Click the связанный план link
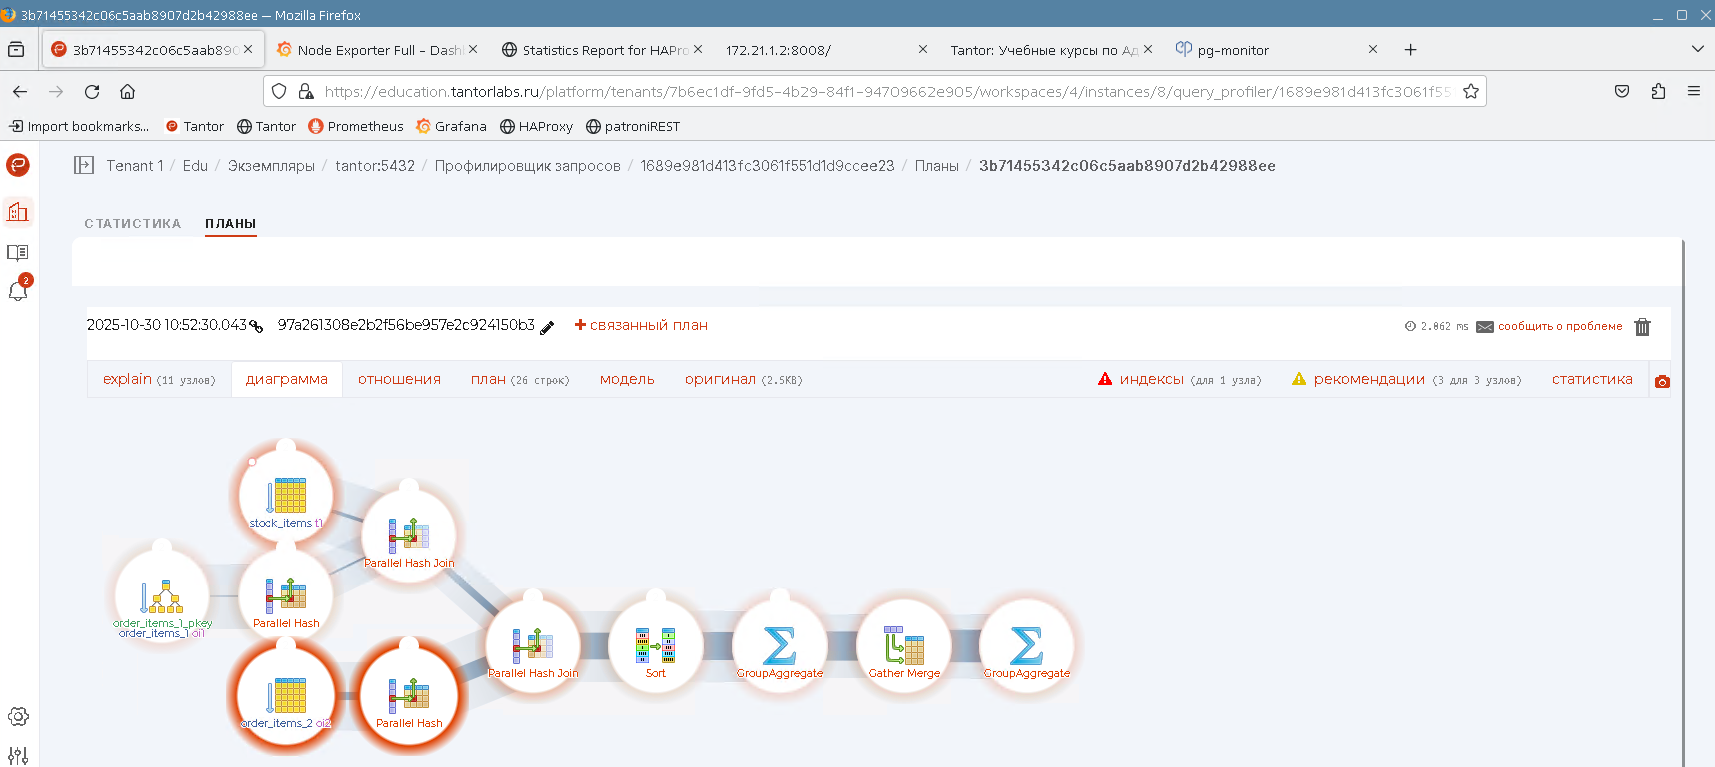Image resolution: width=1715 pixels, height=767 pixels. (641, 325)
